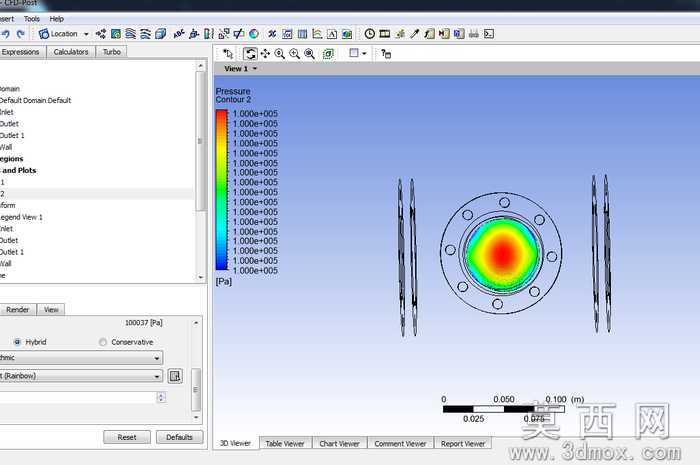Select the Hybrid radio button
Image resolution: width=700 pixels, height=465 pixels.
pos(17,342)
